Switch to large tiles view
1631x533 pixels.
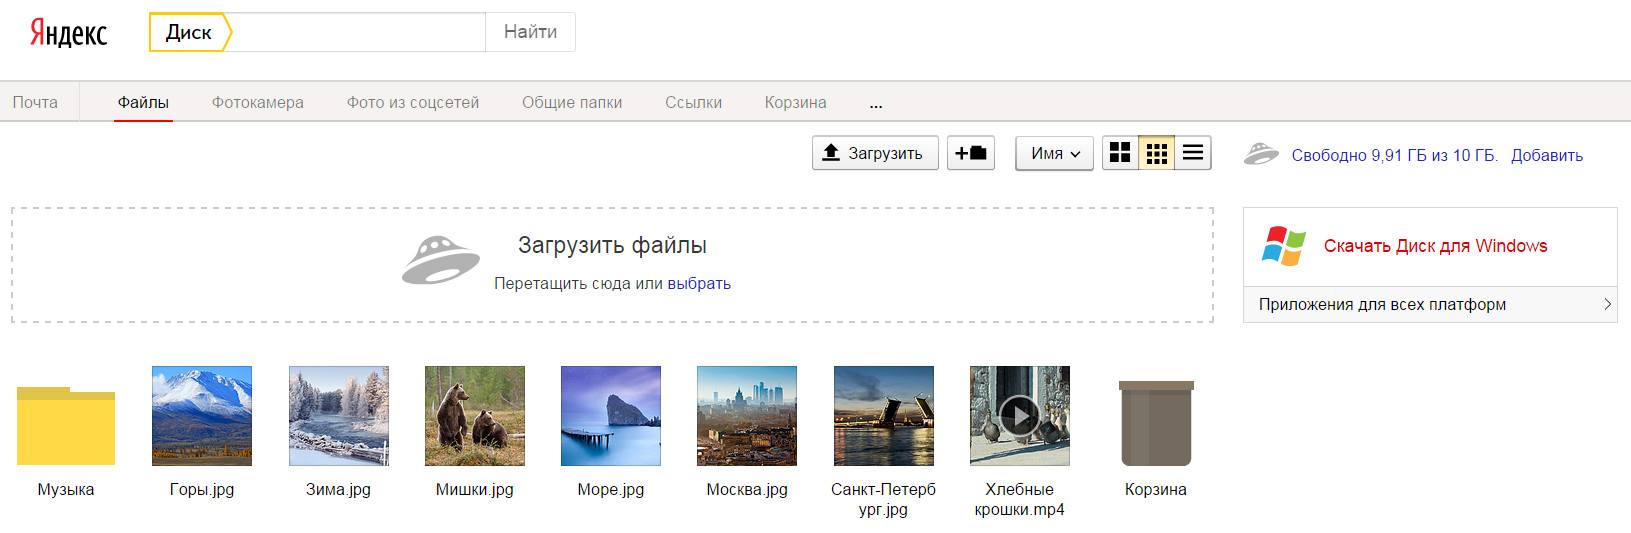pos(1120,153)
